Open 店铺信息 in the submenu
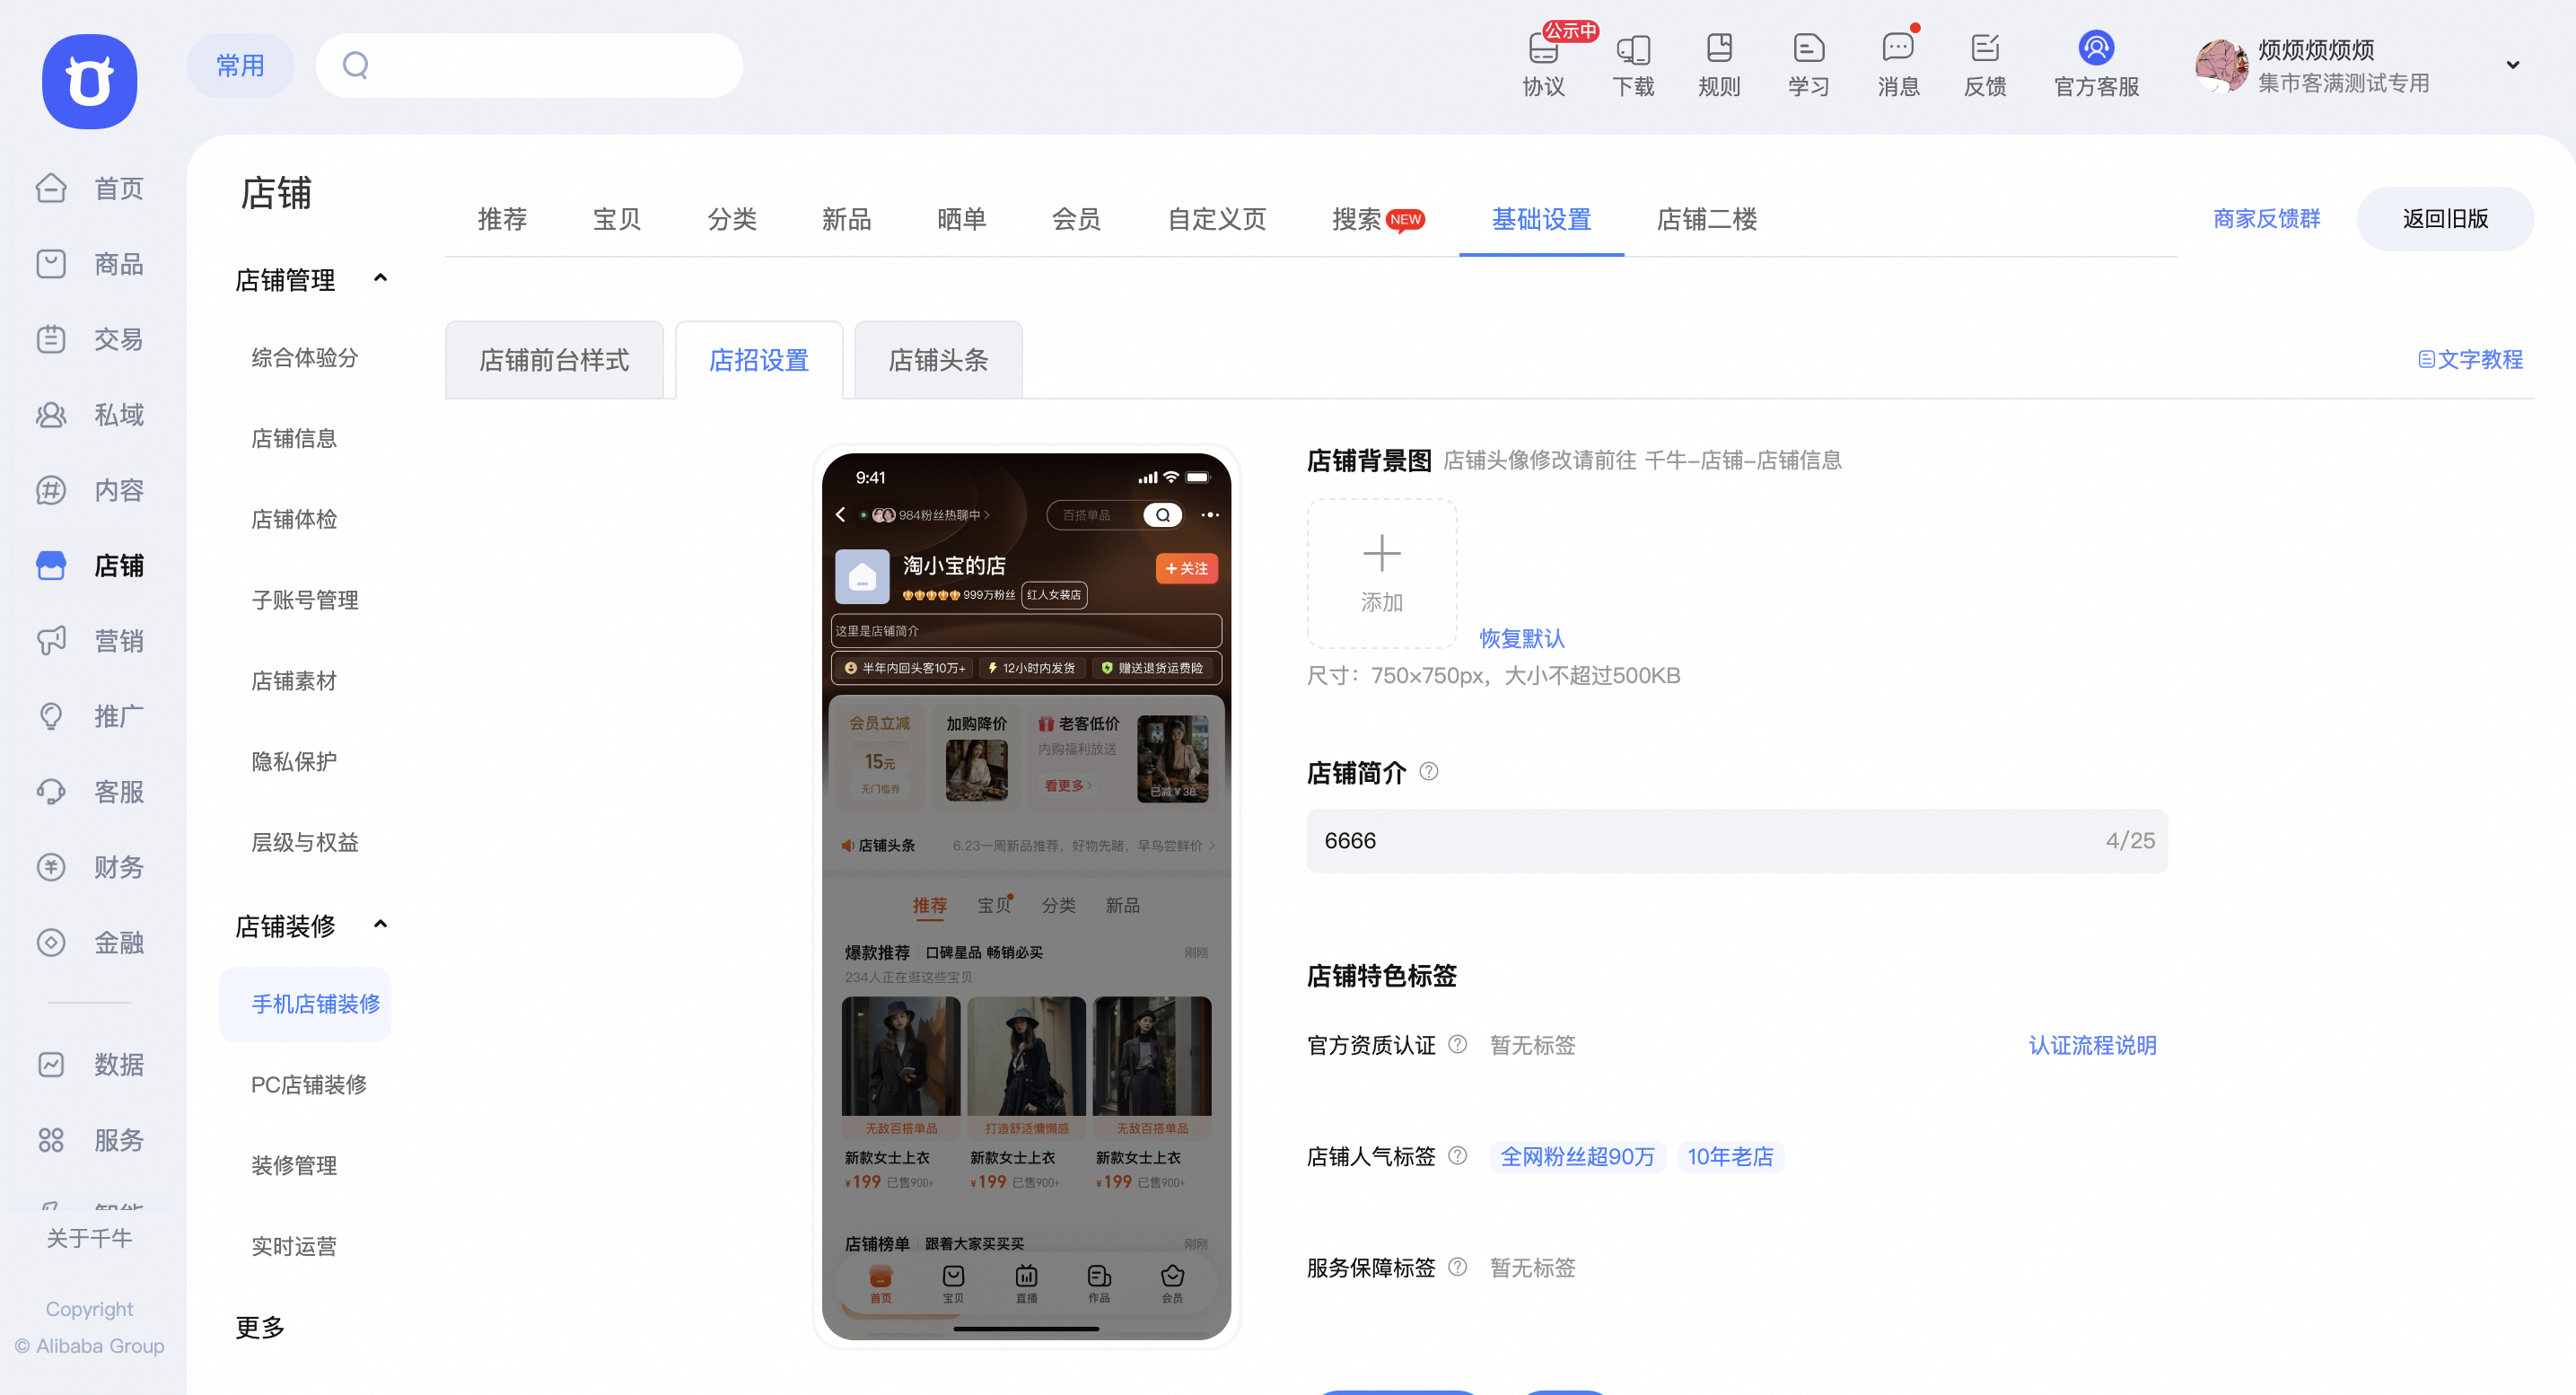The height and width of the screenshot is (1395, 2576). click(x=293, y=438)
